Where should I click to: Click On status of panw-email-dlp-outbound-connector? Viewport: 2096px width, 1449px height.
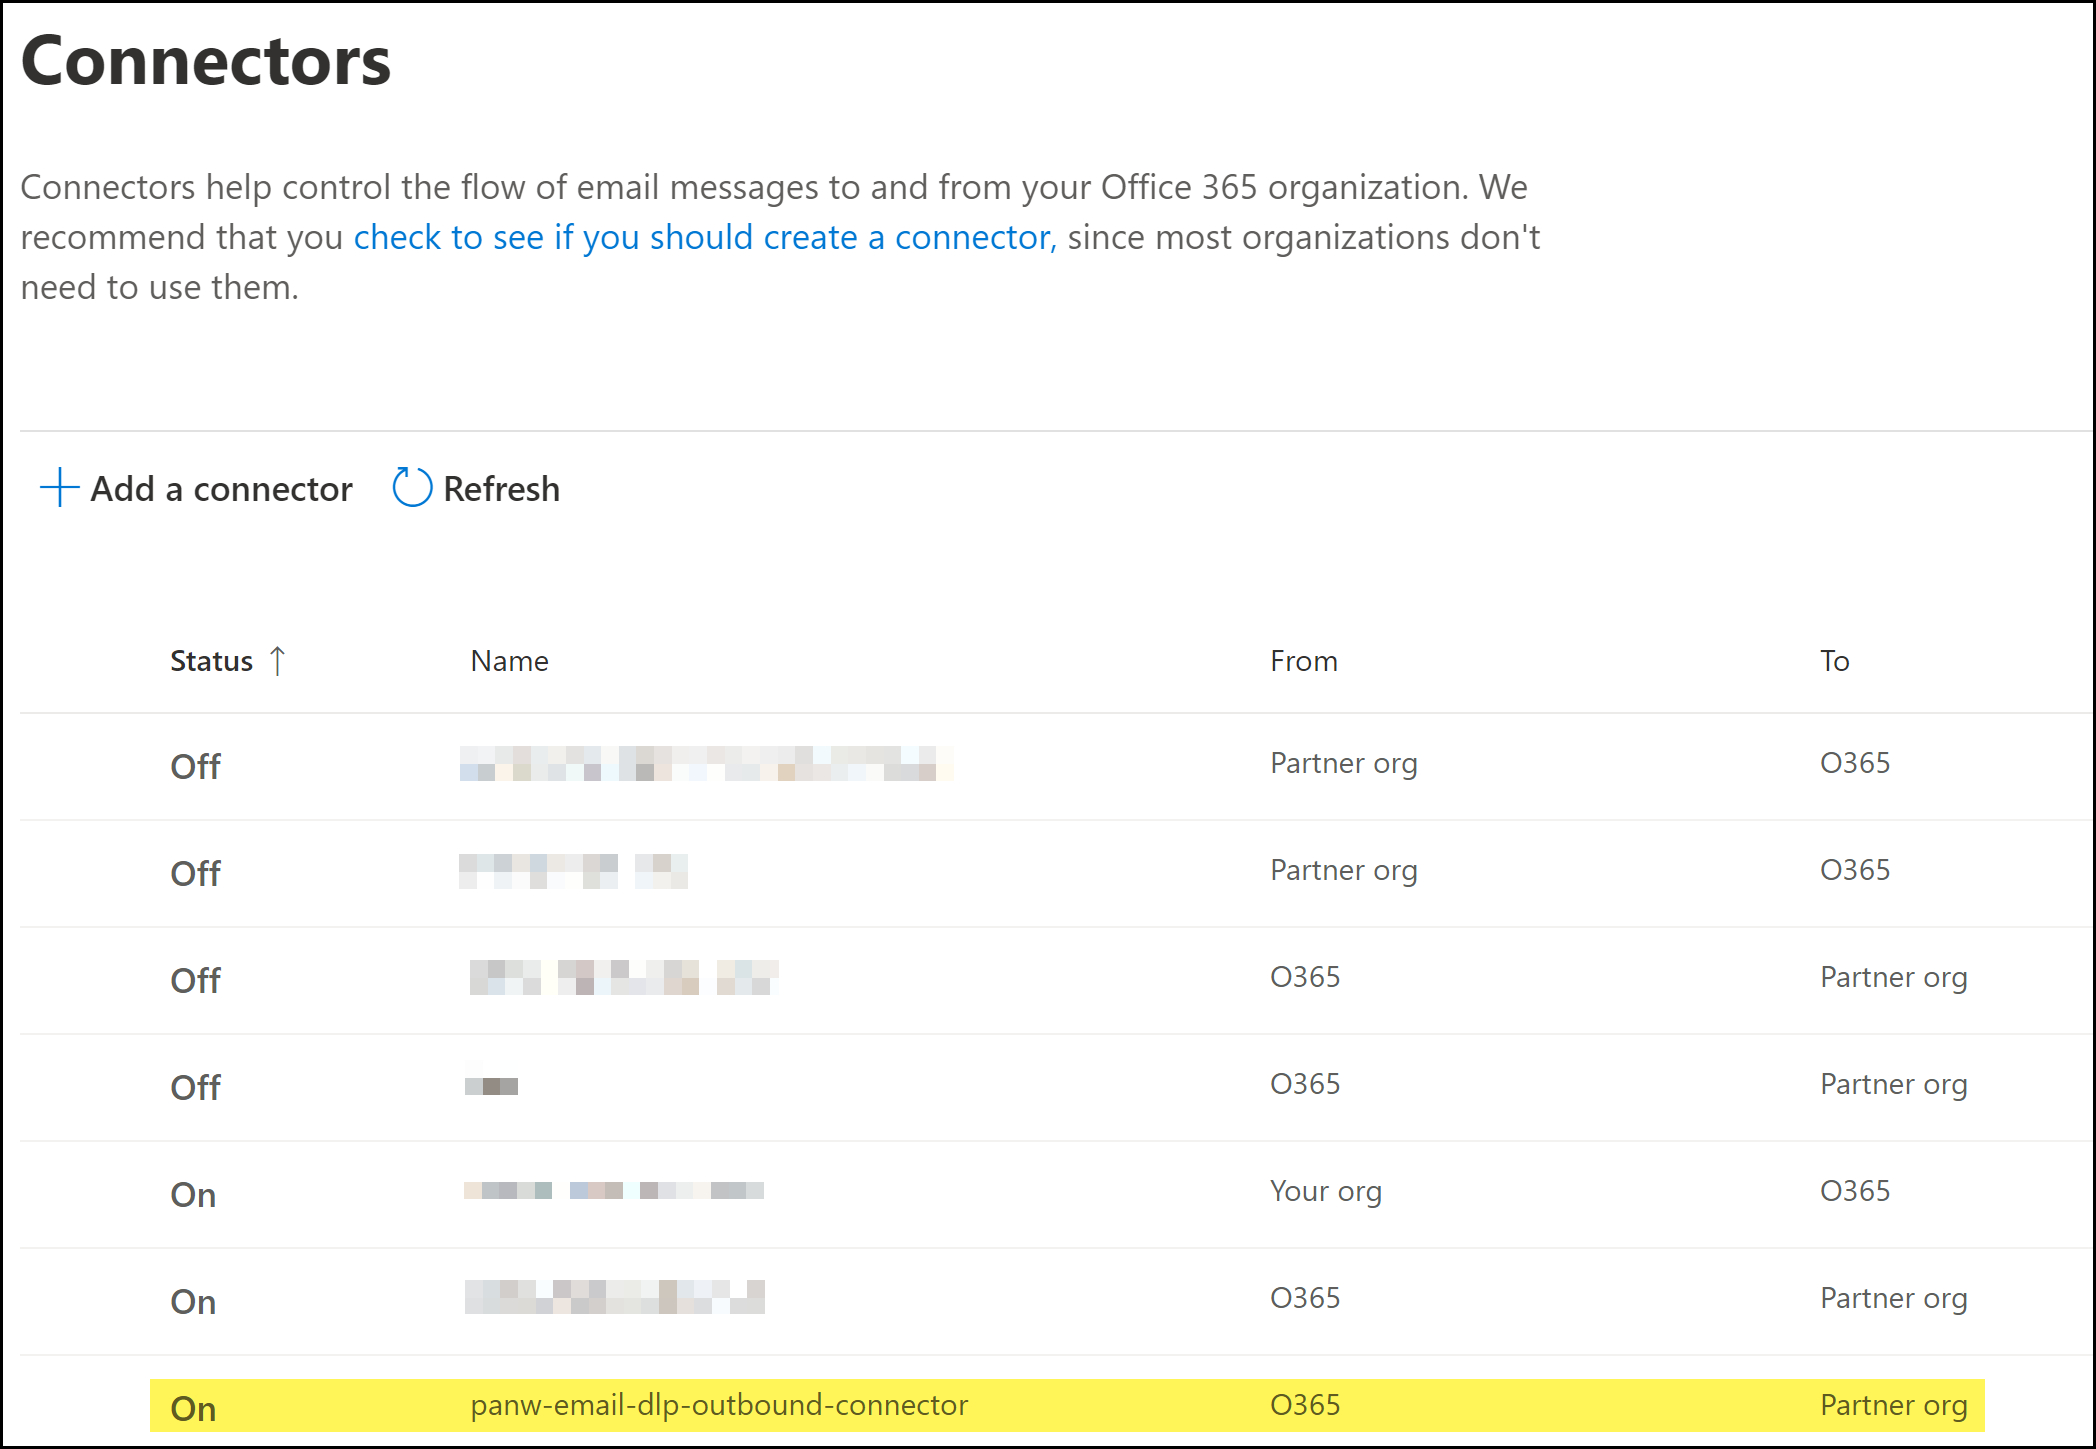click(193, 1408)
